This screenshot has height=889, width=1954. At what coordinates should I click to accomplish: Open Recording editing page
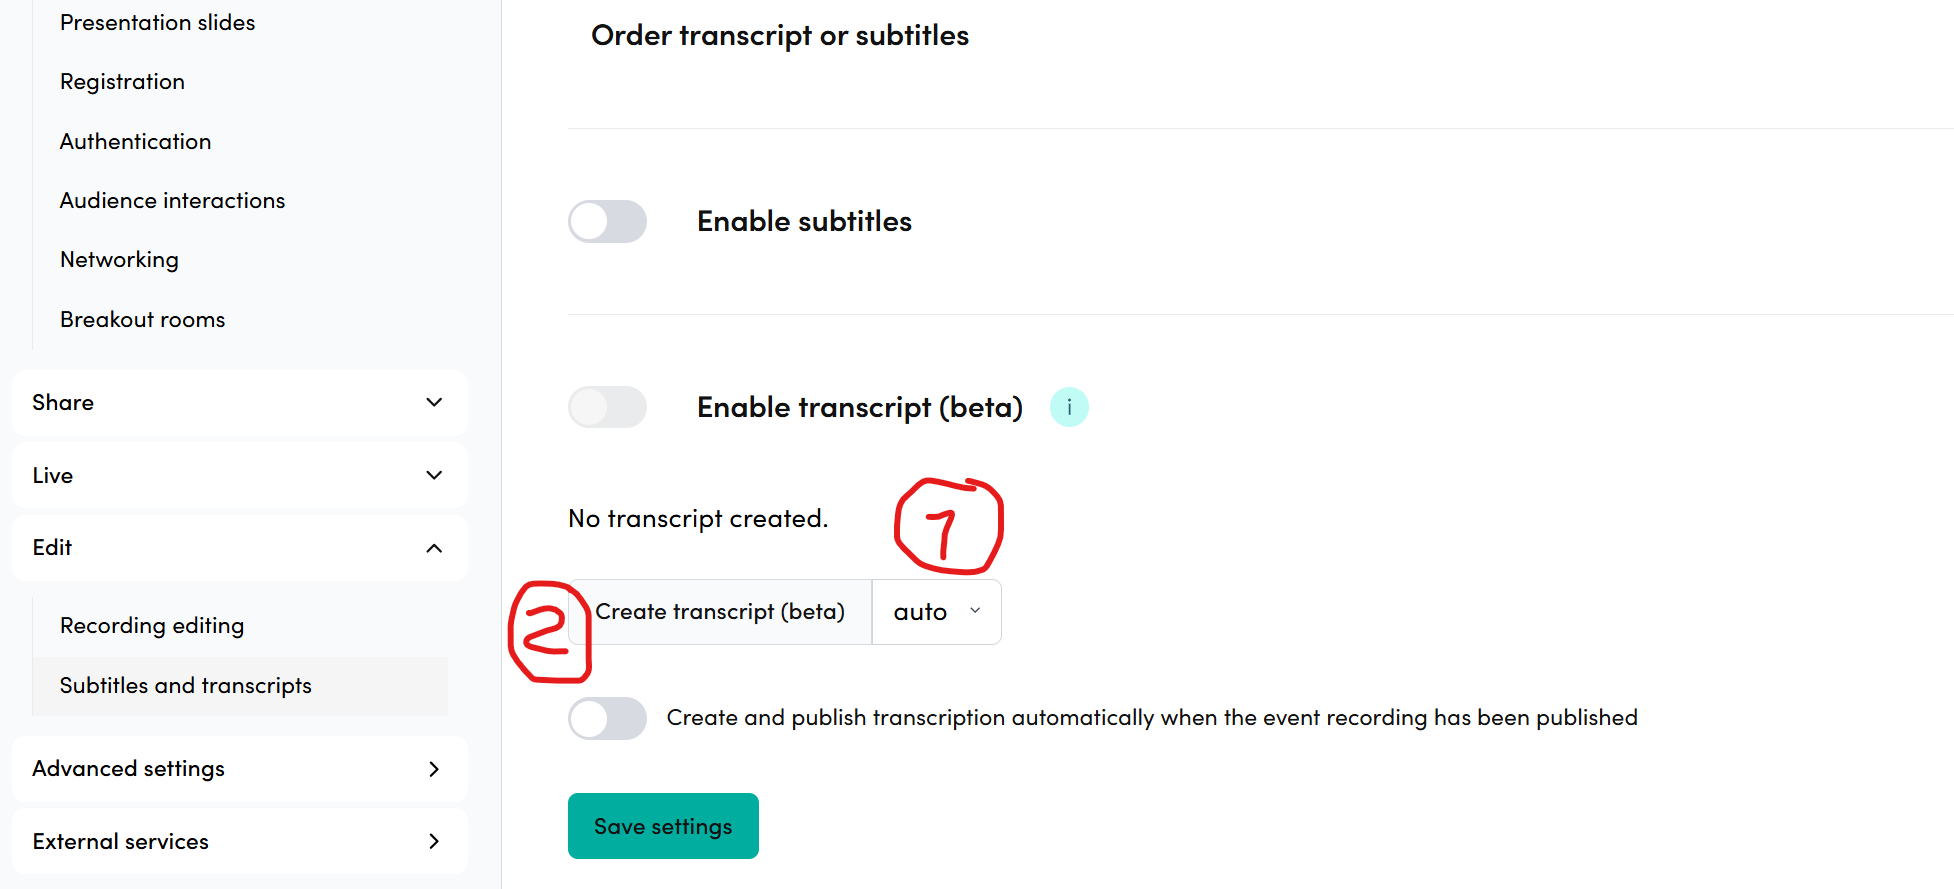point(152,626)
